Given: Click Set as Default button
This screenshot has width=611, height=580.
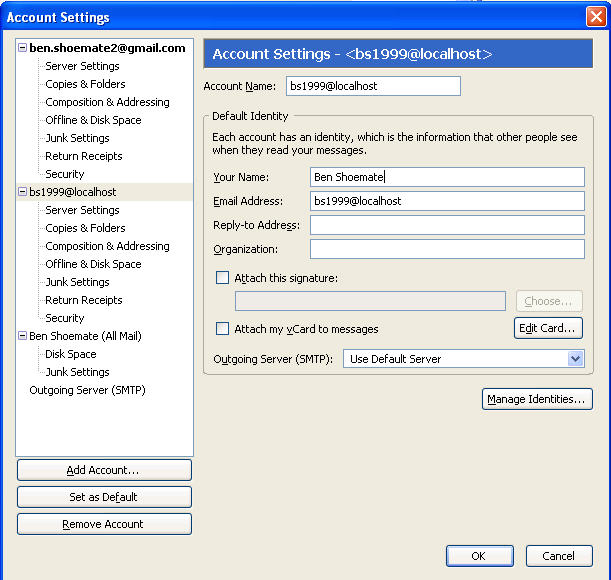Looking at the screenshot, I should click(x=104, y=497).
